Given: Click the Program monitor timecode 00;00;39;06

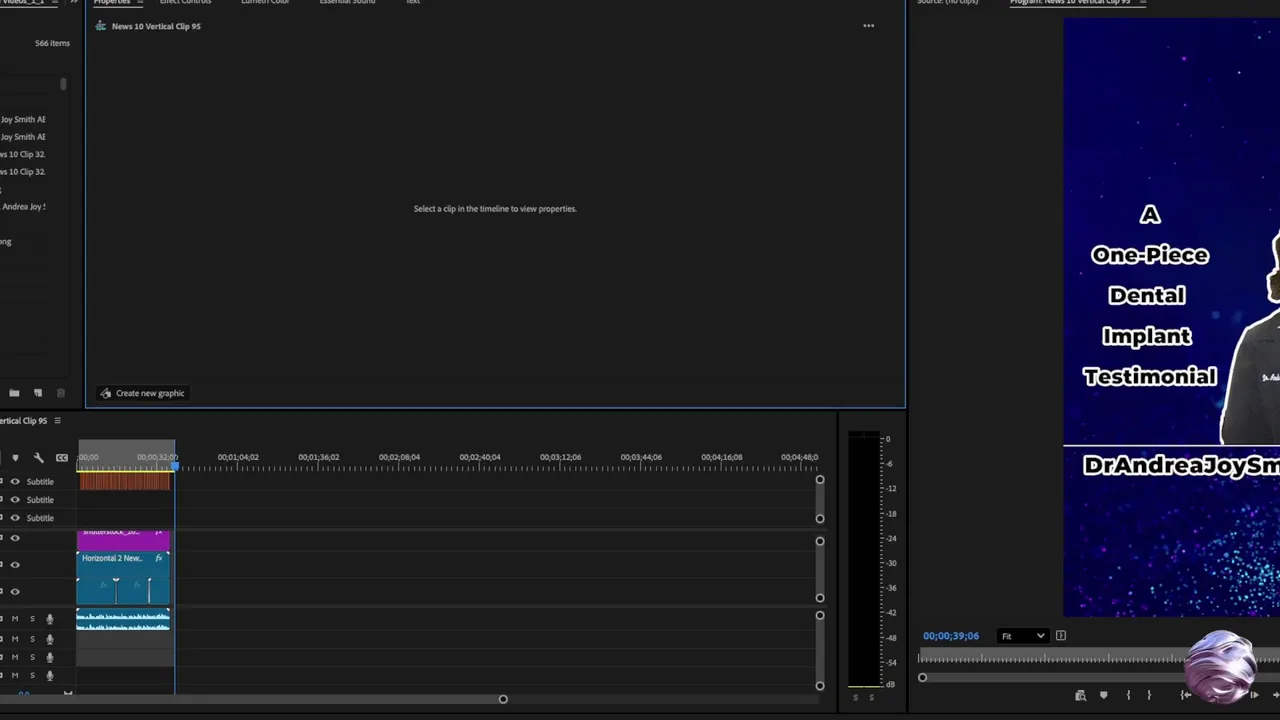Looking at the screenshot, I should [x=951, y=636].
